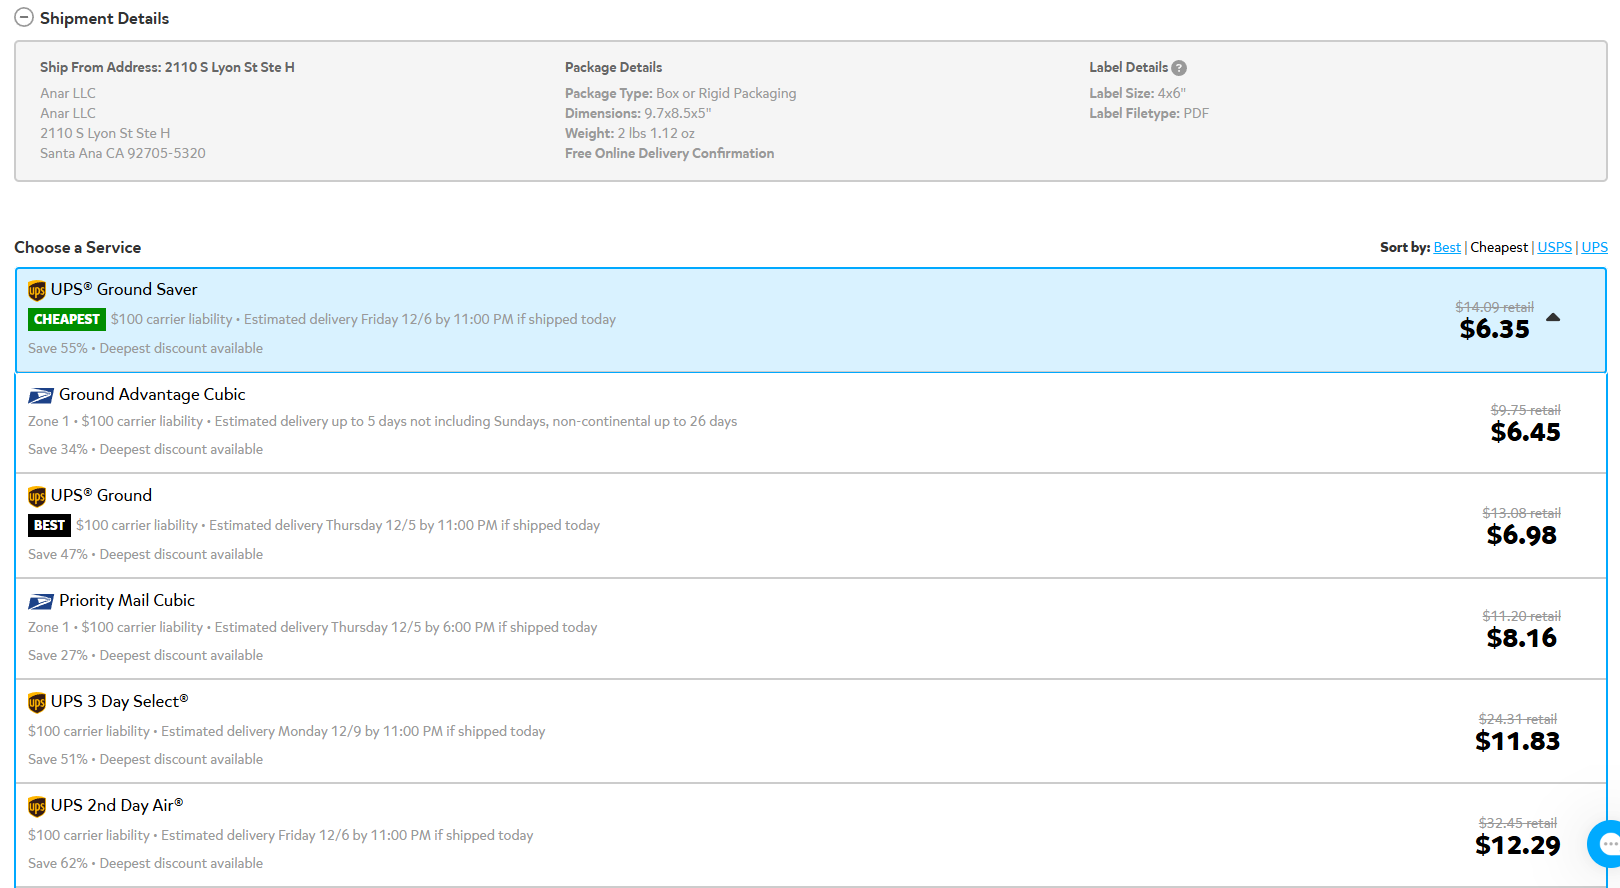
Task: Click the UPS logo beside 2nd Day Air
Action: (37, 806)
